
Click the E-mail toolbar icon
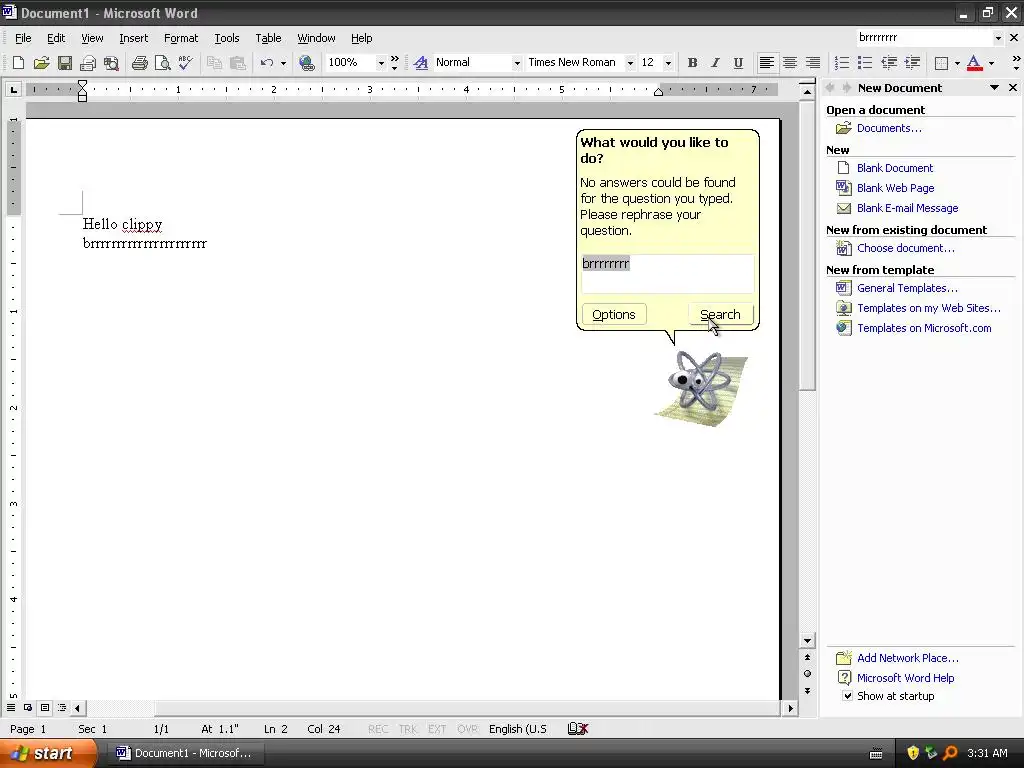point(88,63)
